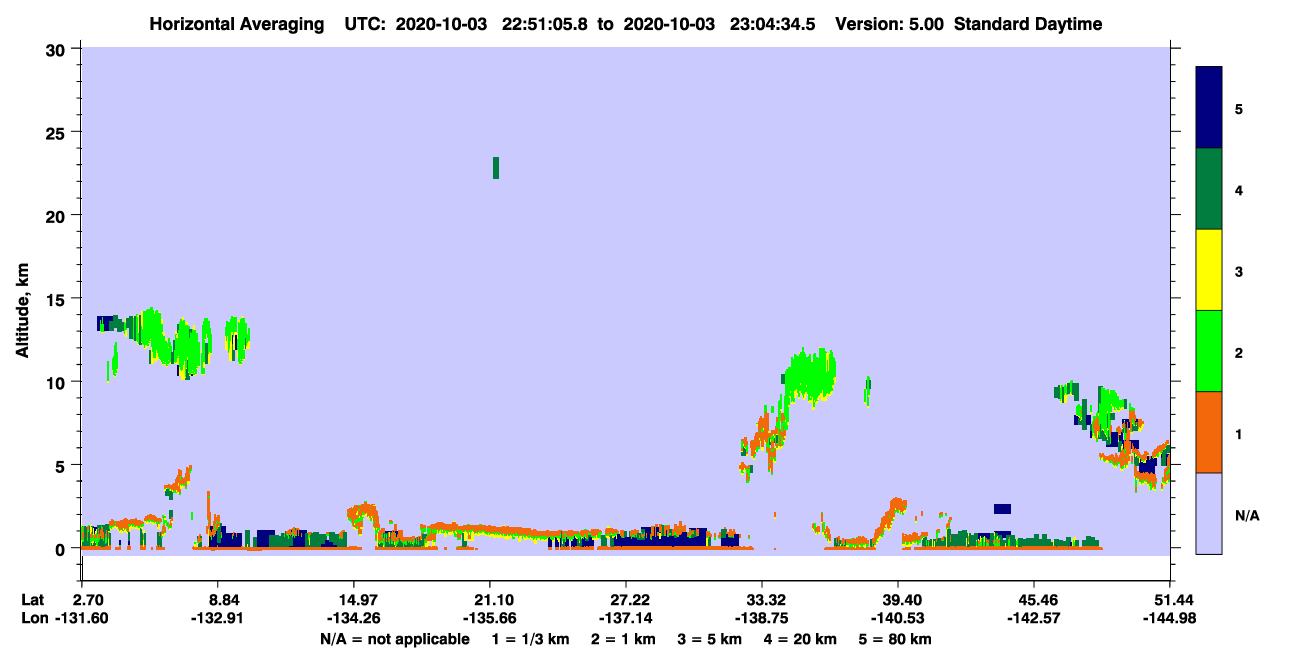Image resolution: width=1300 pixels, height=667 pixels.
Task: Click the longitude value -134.26
Action: (353, 618)
